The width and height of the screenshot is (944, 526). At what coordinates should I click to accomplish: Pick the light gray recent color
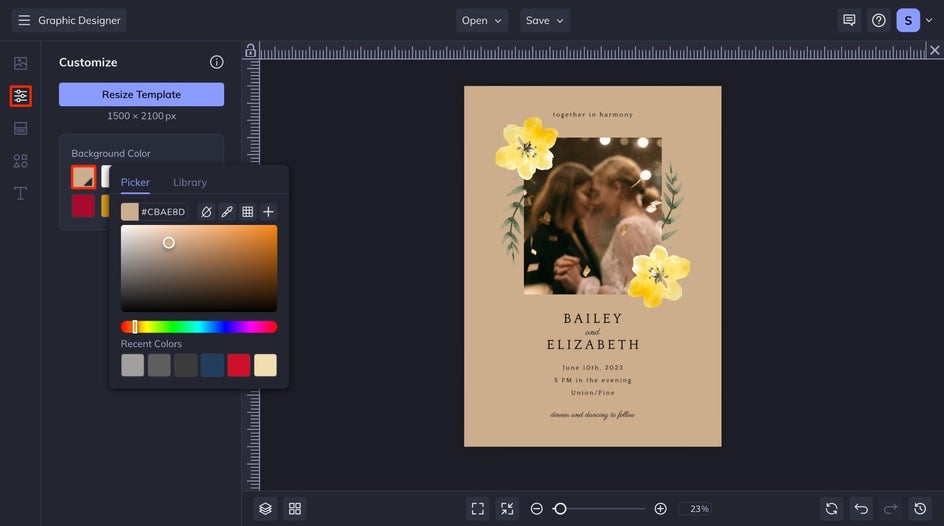click(x=132, y=365)
